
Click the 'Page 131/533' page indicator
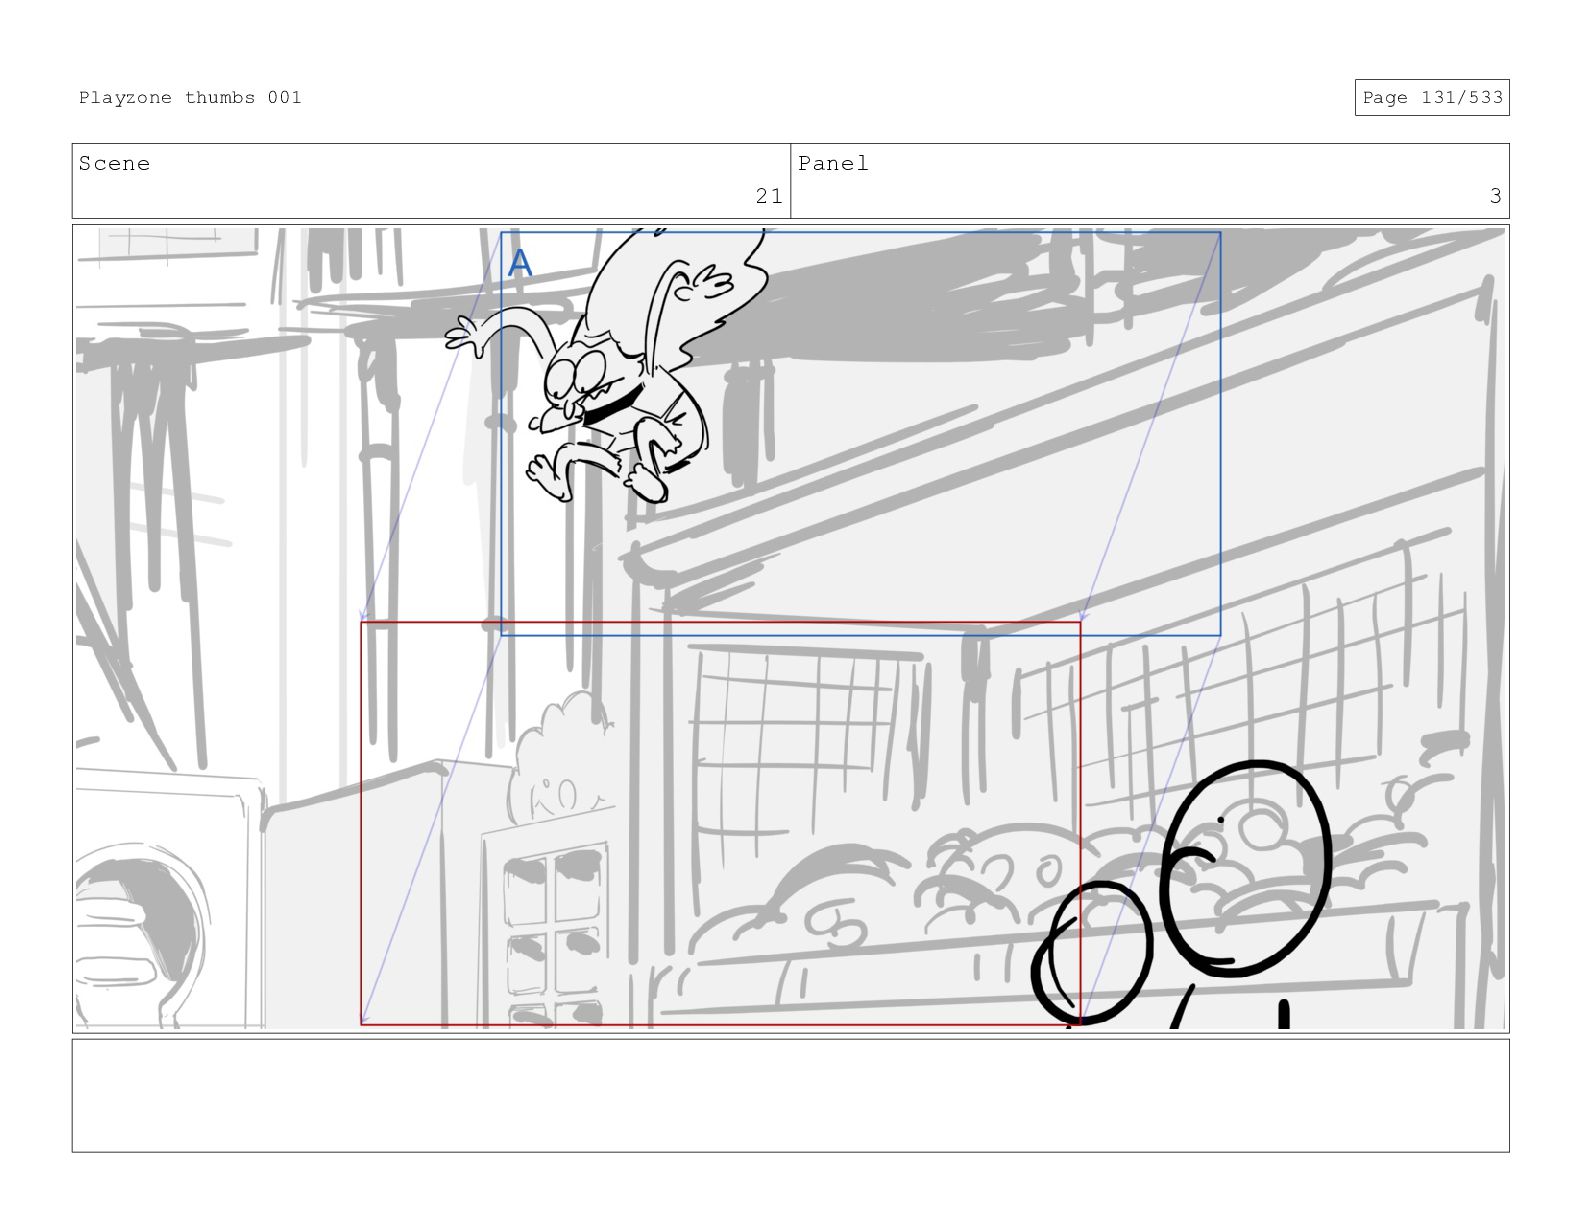click(1432, 97)
